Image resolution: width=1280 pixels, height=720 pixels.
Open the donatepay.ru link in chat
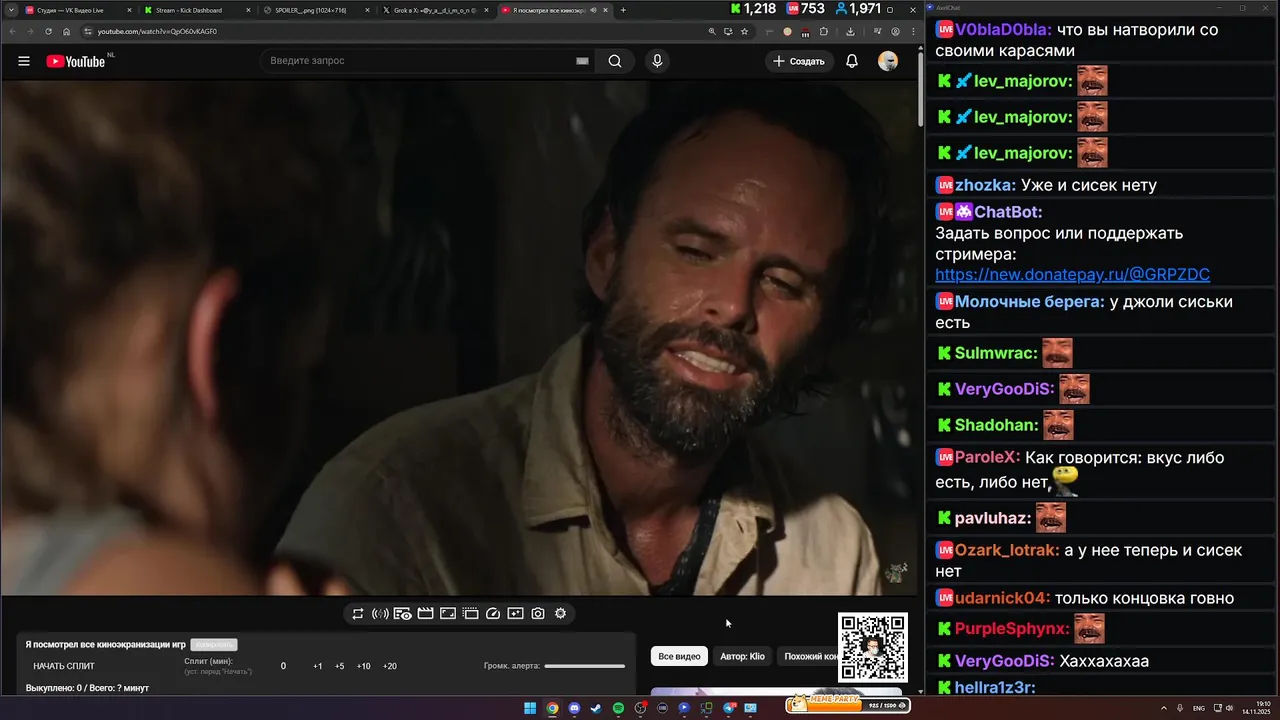click(1072, 274)
